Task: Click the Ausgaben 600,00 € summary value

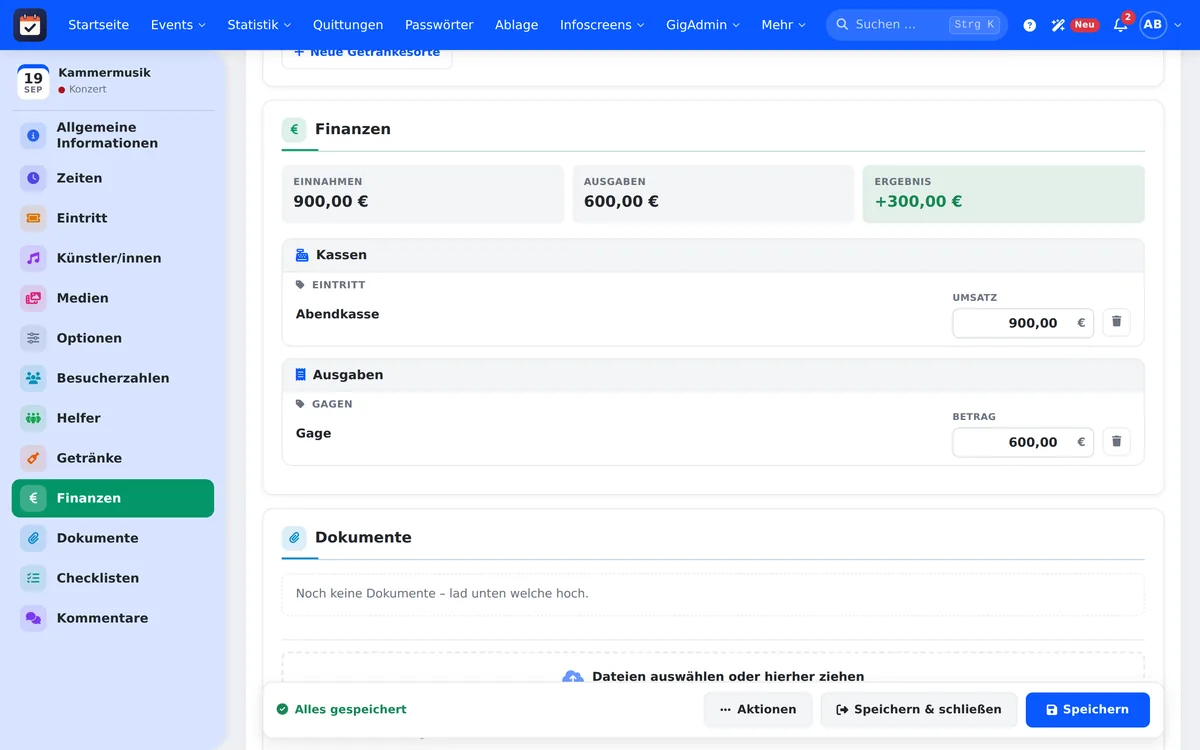Action: click(x=621, y=201)
